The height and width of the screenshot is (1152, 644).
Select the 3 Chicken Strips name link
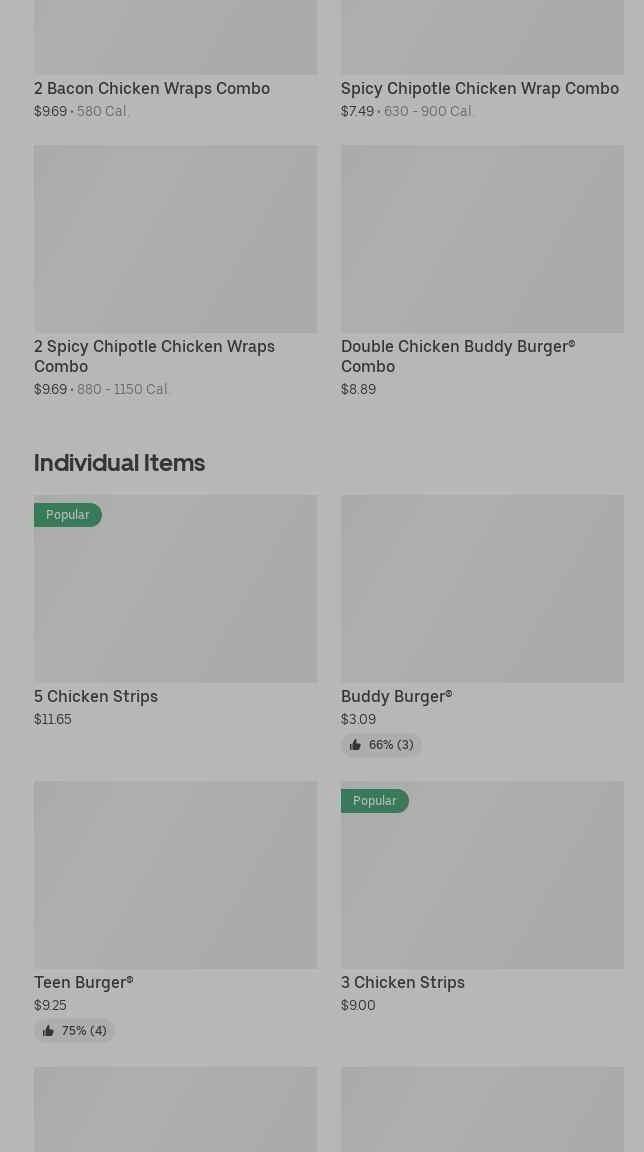403,982
